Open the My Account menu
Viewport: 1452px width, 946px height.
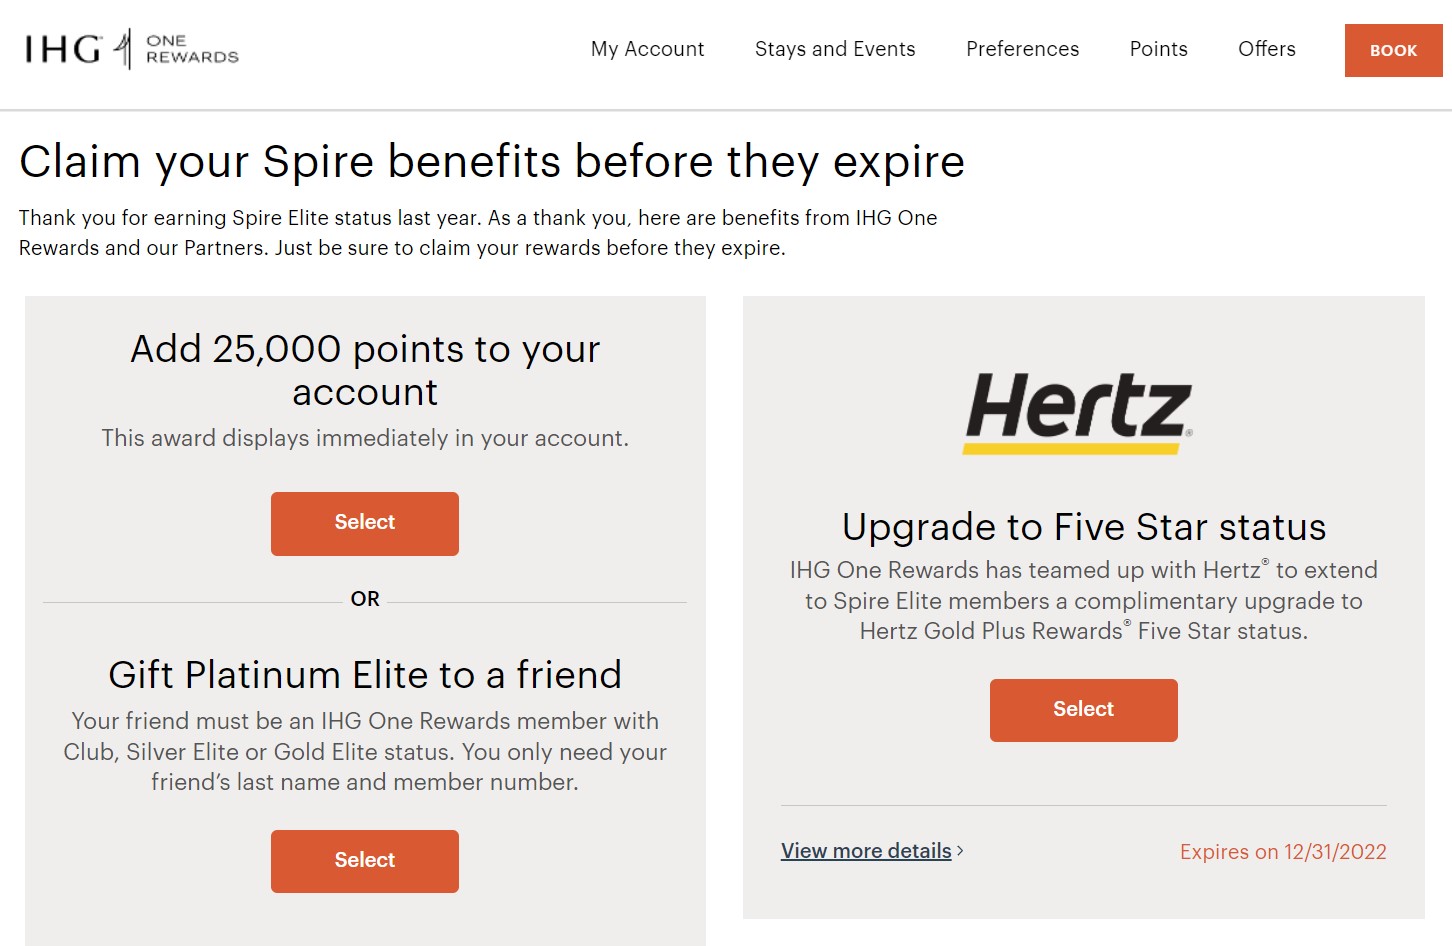tap(647, 49)
